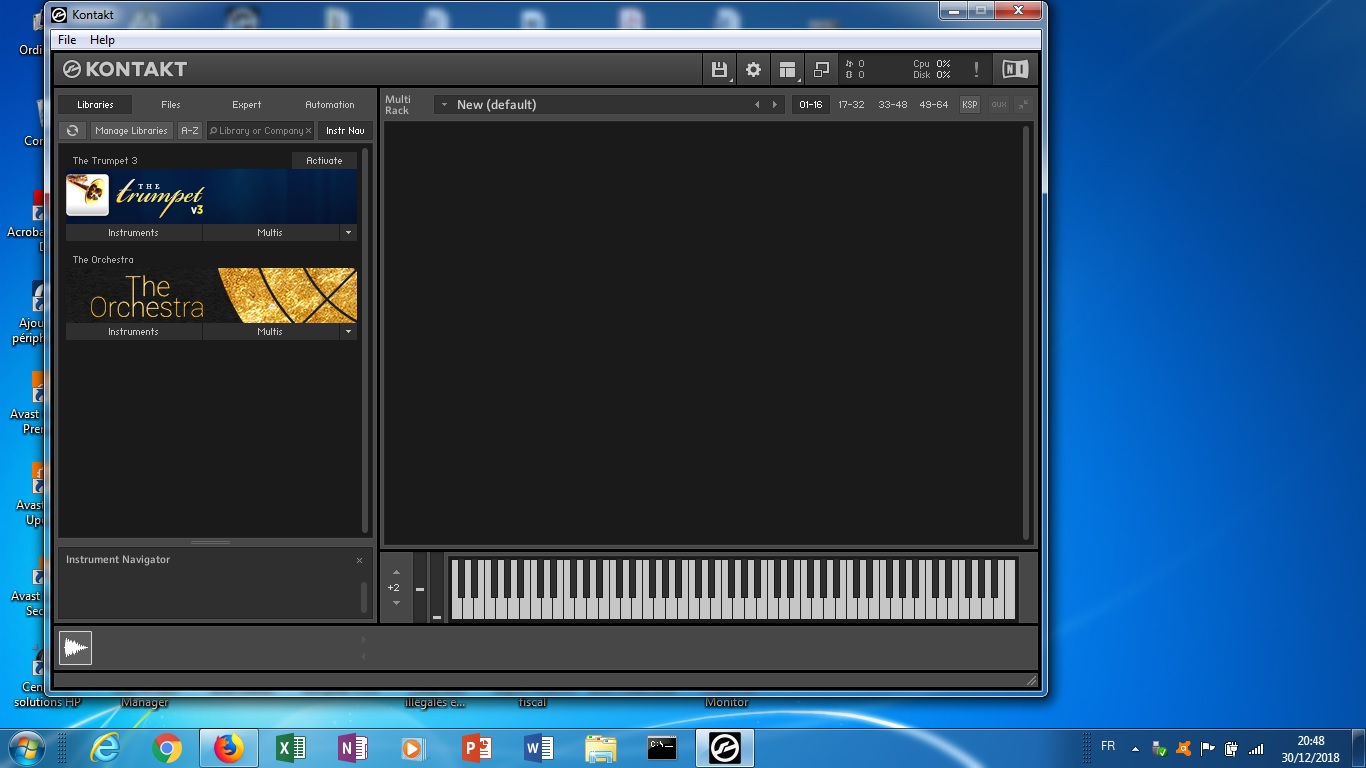Click the warning exclamation icon

point(976,69)
